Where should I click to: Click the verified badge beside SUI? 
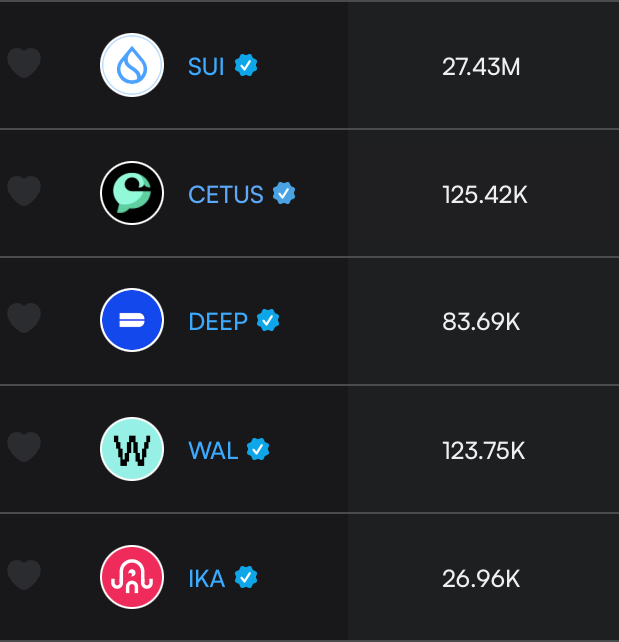tap(246, 65)
